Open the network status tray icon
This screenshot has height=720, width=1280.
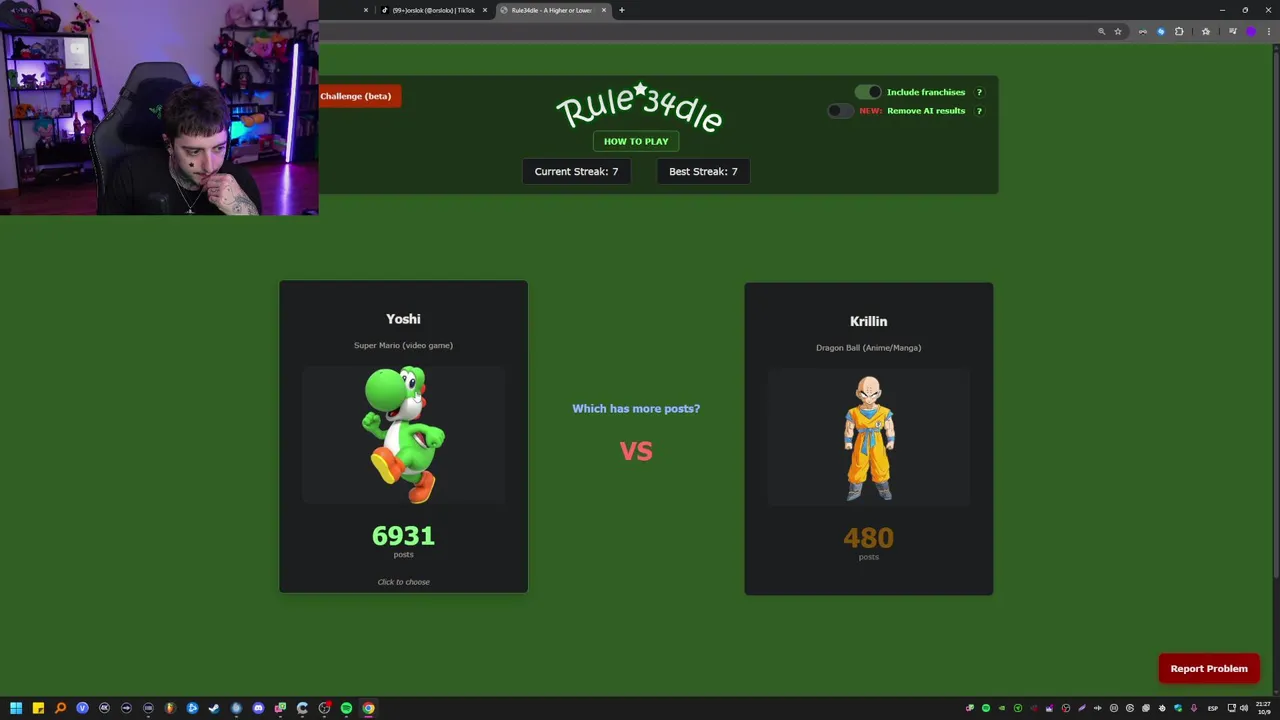pyautogui.click(x=1232, y=708)
